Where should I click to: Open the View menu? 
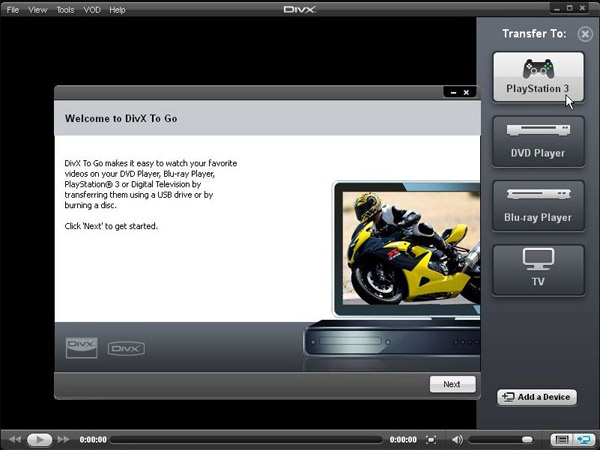[37, 10]
